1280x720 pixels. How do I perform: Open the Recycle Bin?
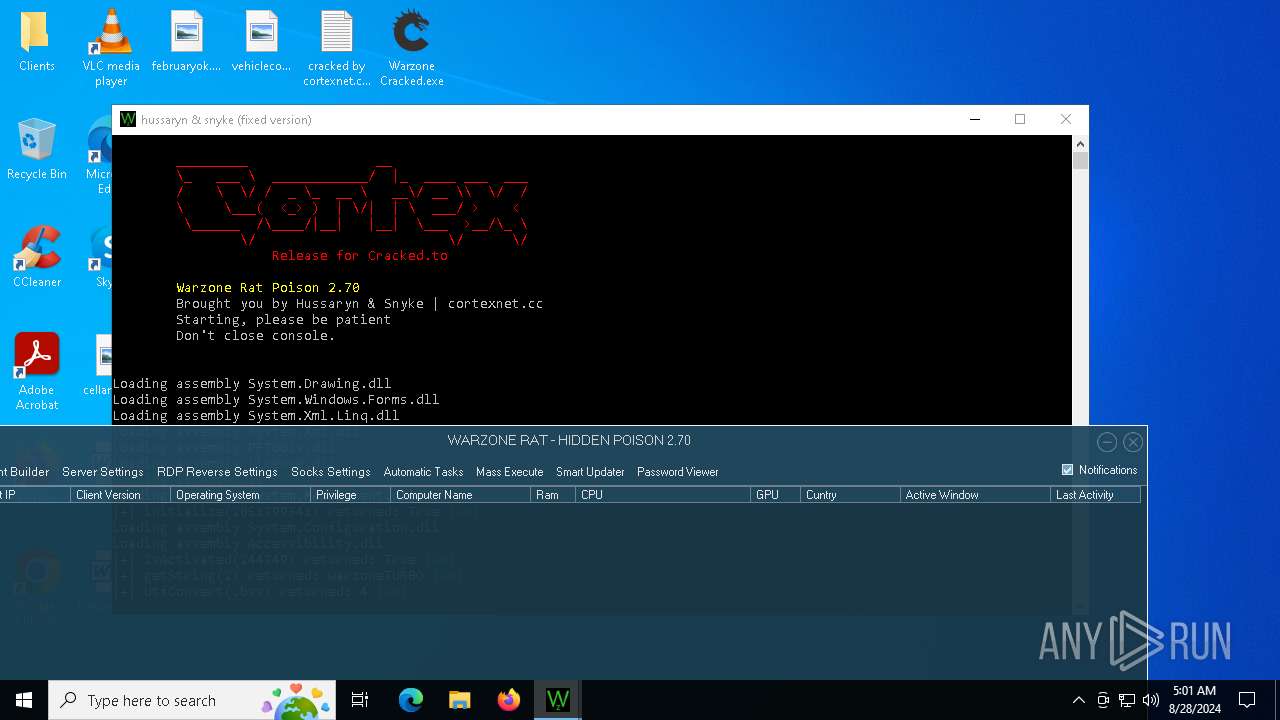36,150
